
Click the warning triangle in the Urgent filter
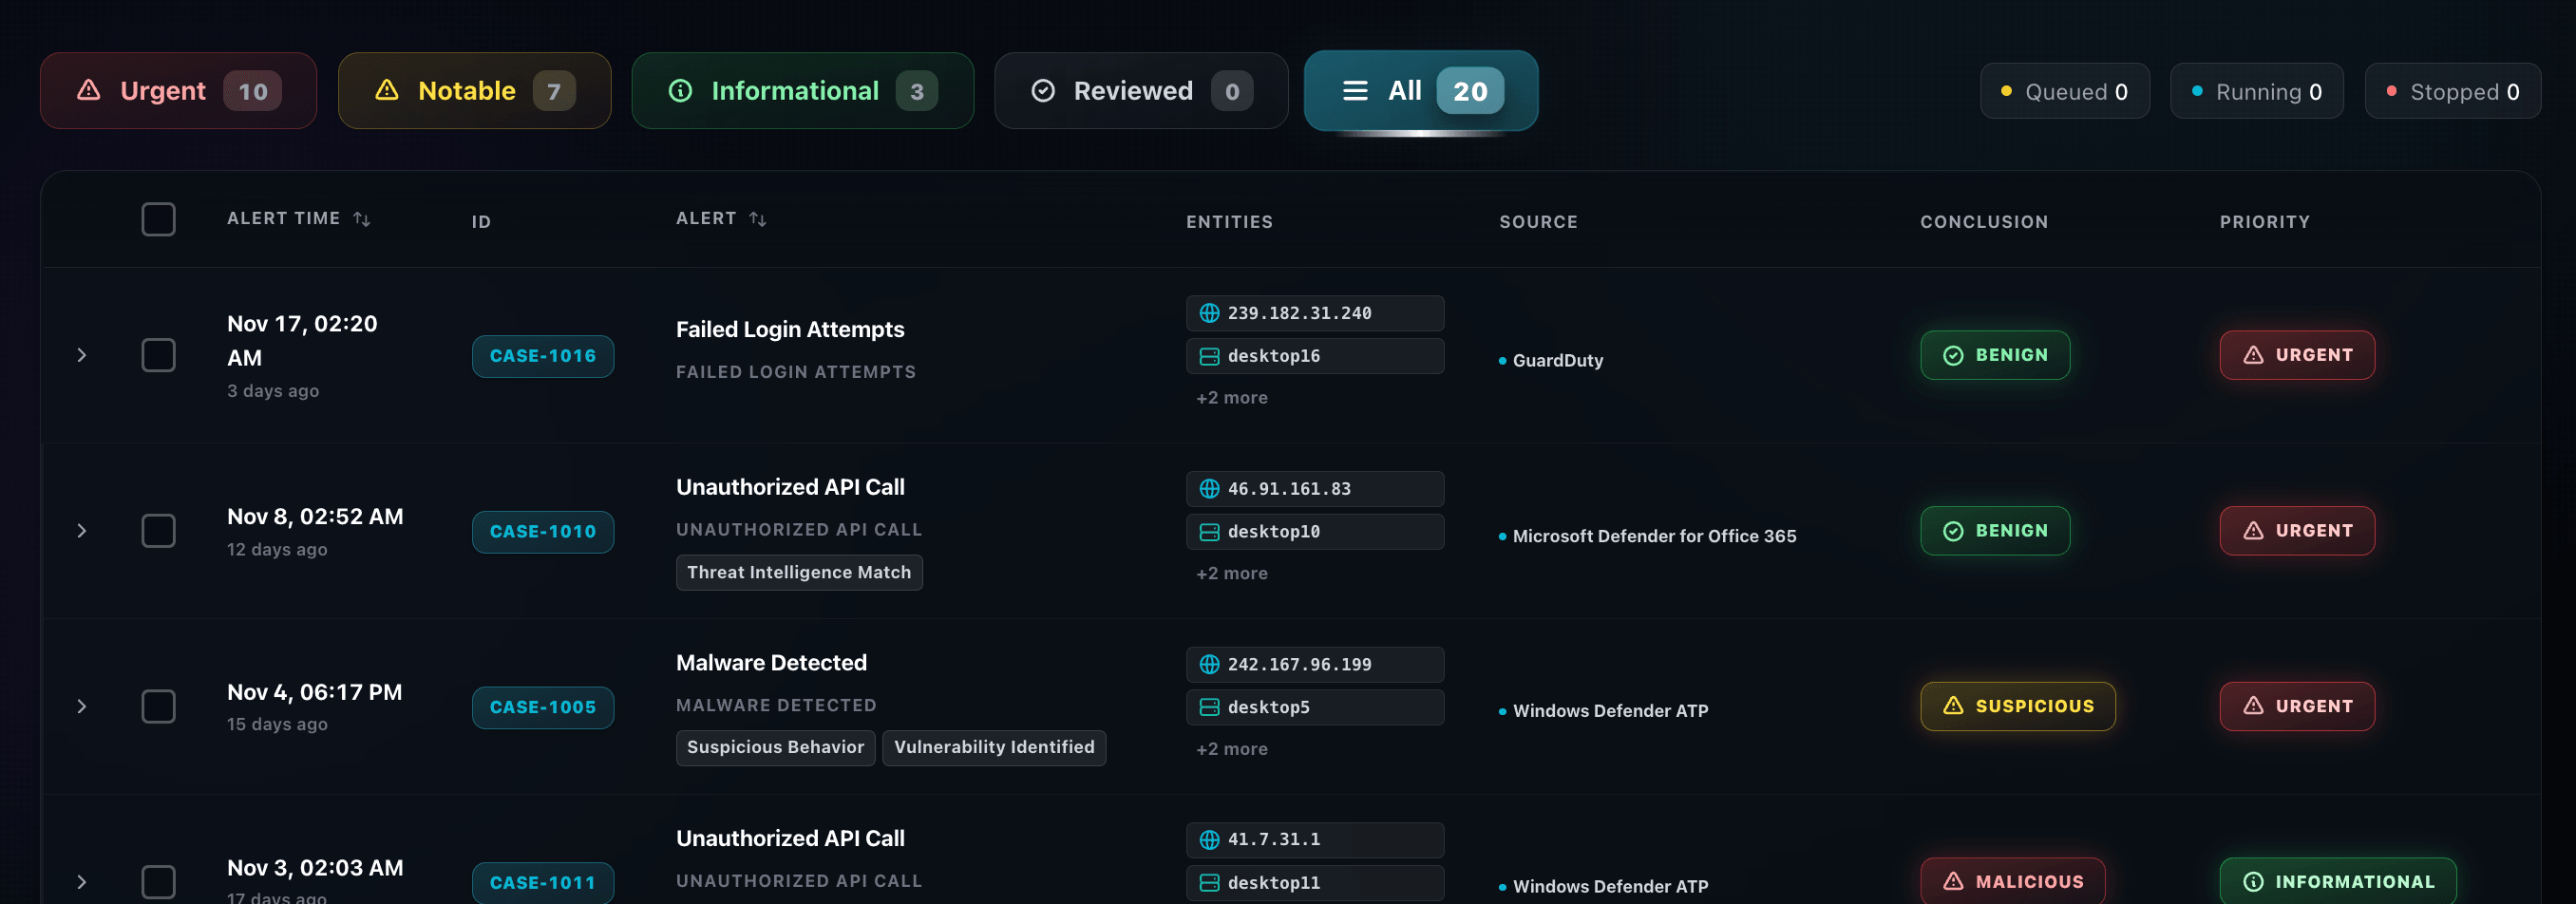coord(88,90)
